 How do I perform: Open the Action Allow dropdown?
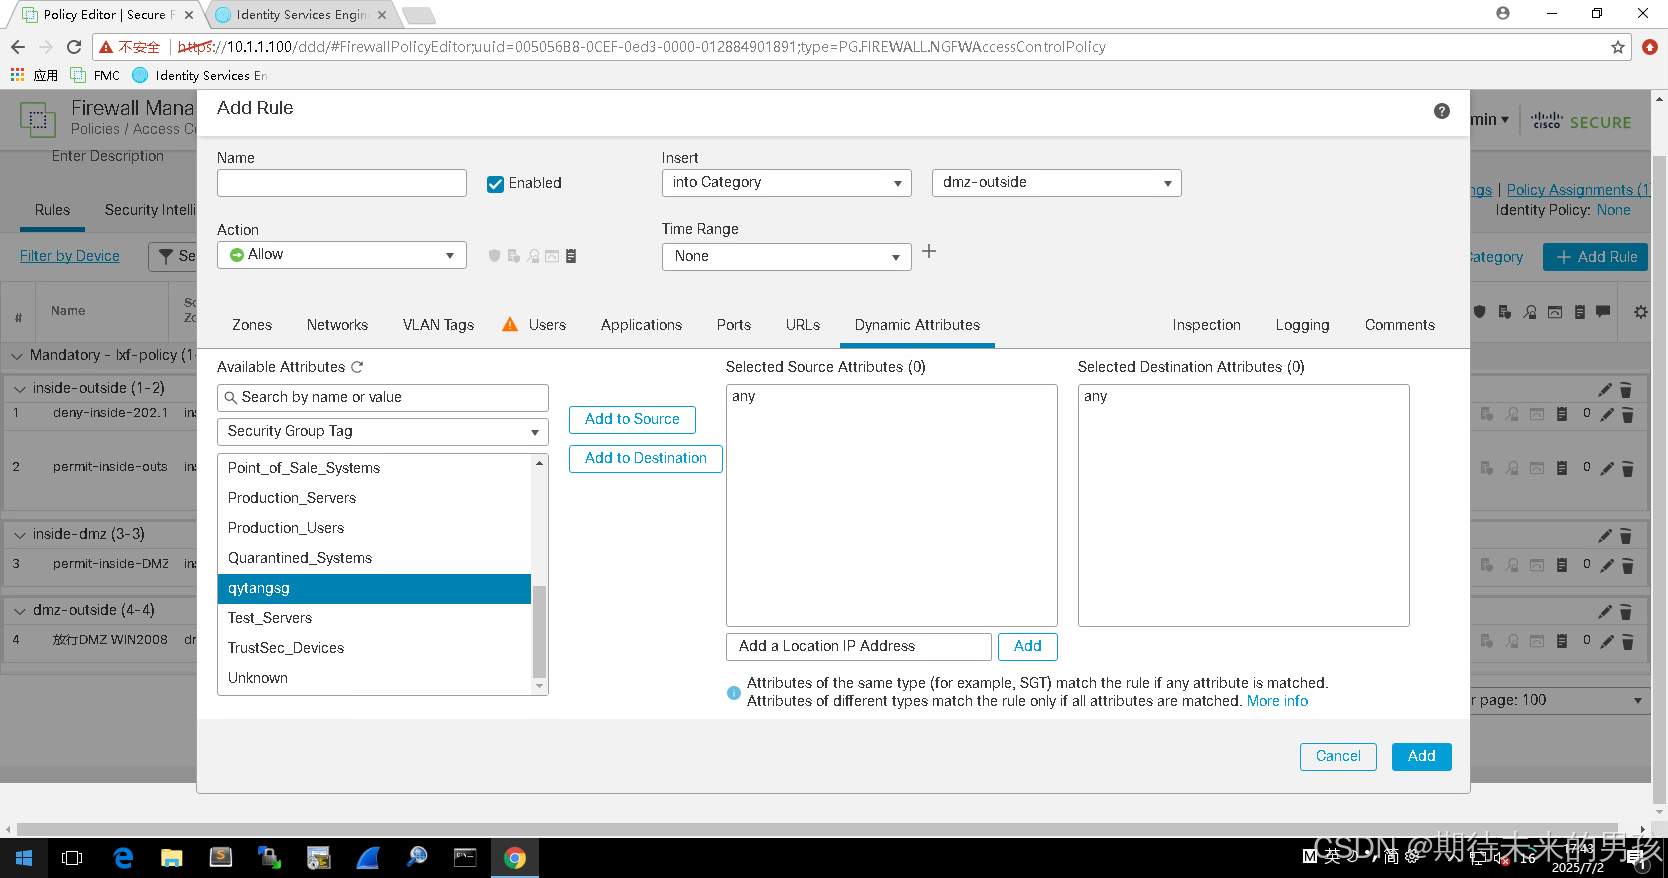[x=342, y=255]
